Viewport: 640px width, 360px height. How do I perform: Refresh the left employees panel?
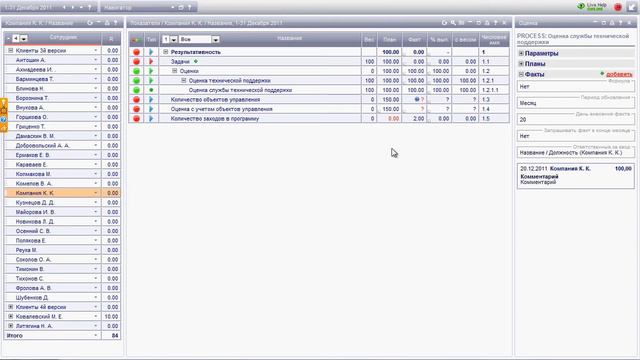[x=90, y=23]
